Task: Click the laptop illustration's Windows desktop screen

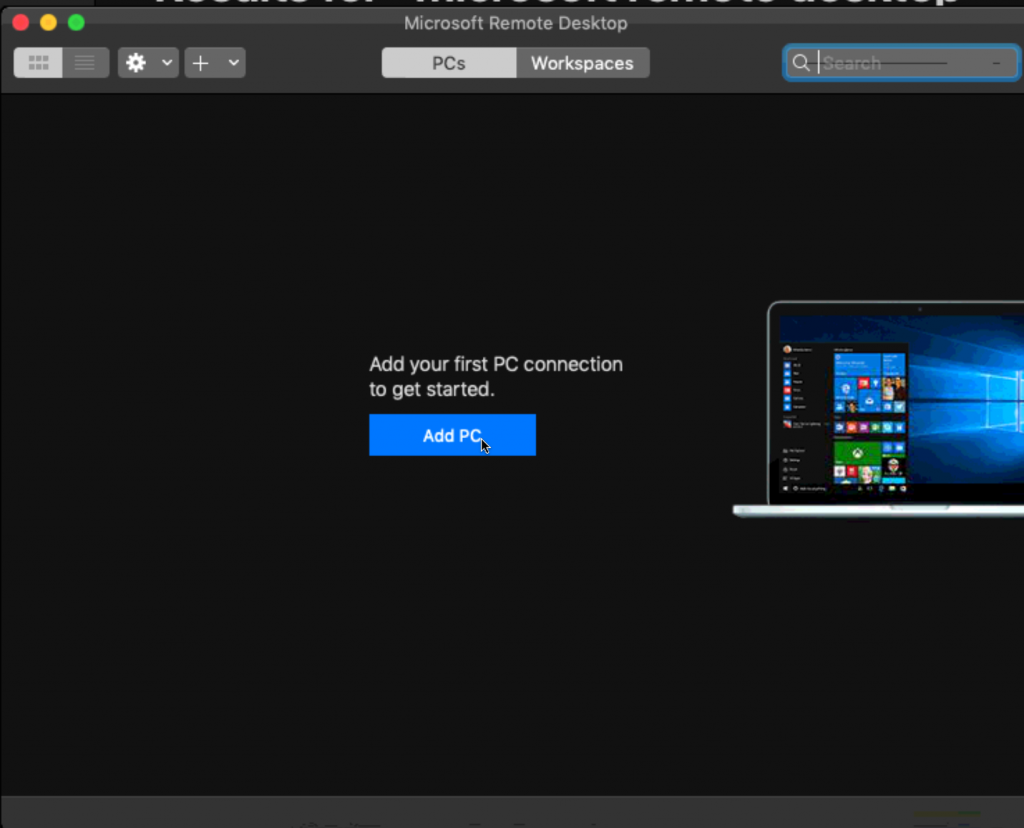Action: pos(960,400)
